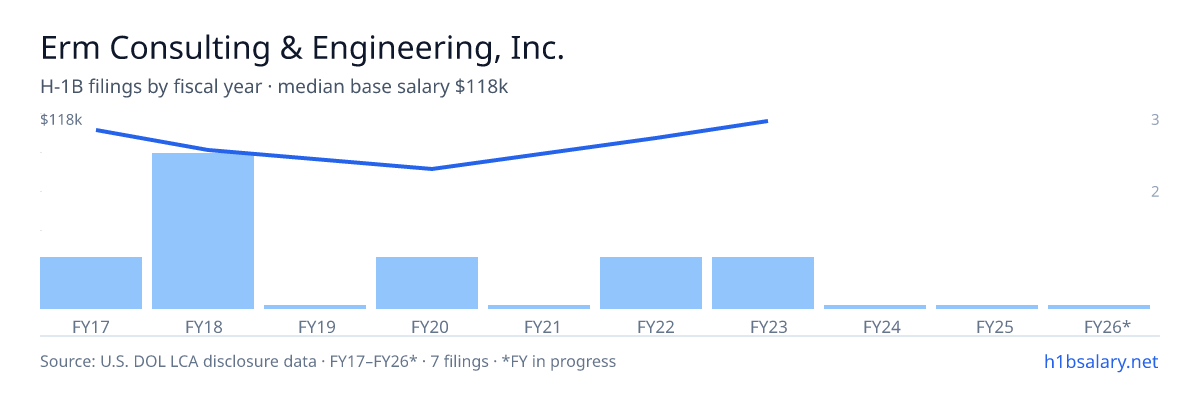Click the tiny FY21 bar

click(x=539, y=307)
